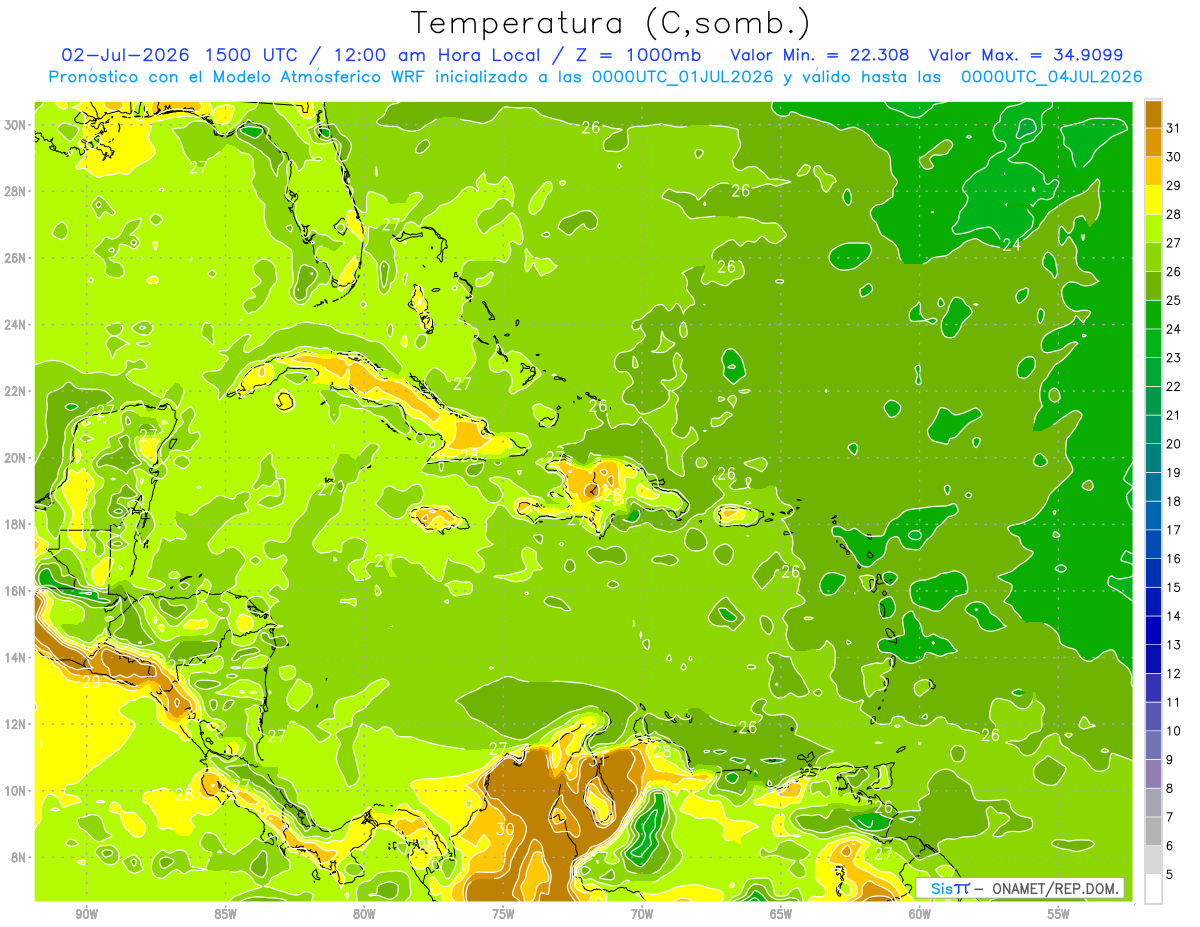The height and width of the screenshot is (927, 1200).
Task: Click the dark brown legend swatch above 31
Action: click(1154, 114)
